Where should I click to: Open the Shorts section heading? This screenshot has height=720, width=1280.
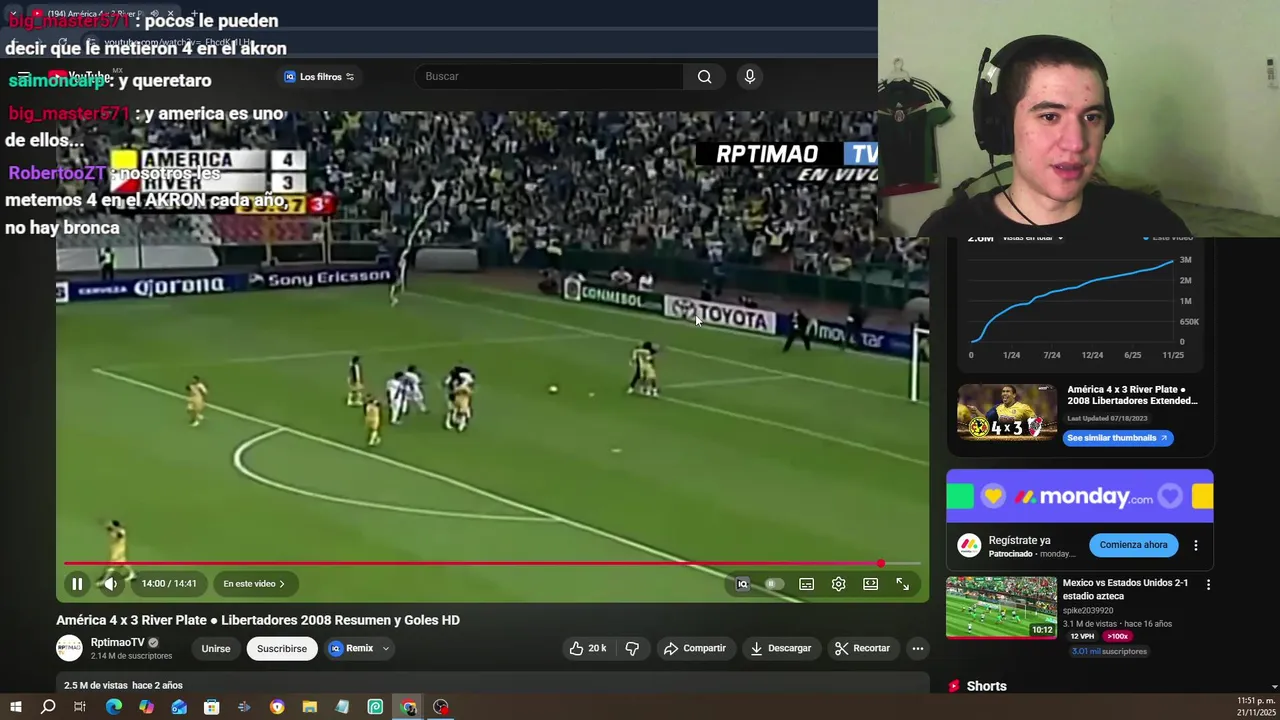pos(986,686)
